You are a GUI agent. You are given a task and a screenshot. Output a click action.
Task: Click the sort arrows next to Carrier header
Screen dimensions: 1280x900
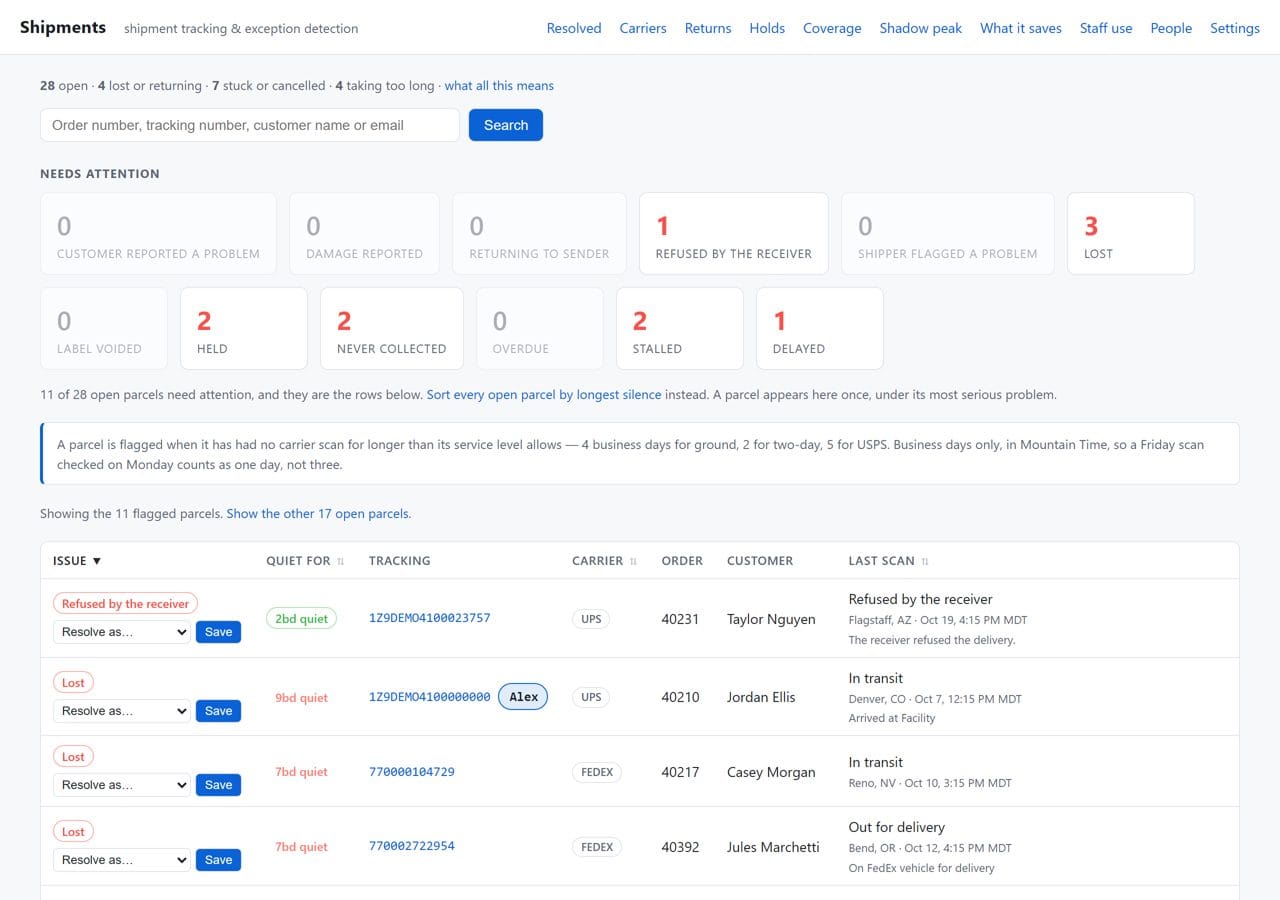633,562
